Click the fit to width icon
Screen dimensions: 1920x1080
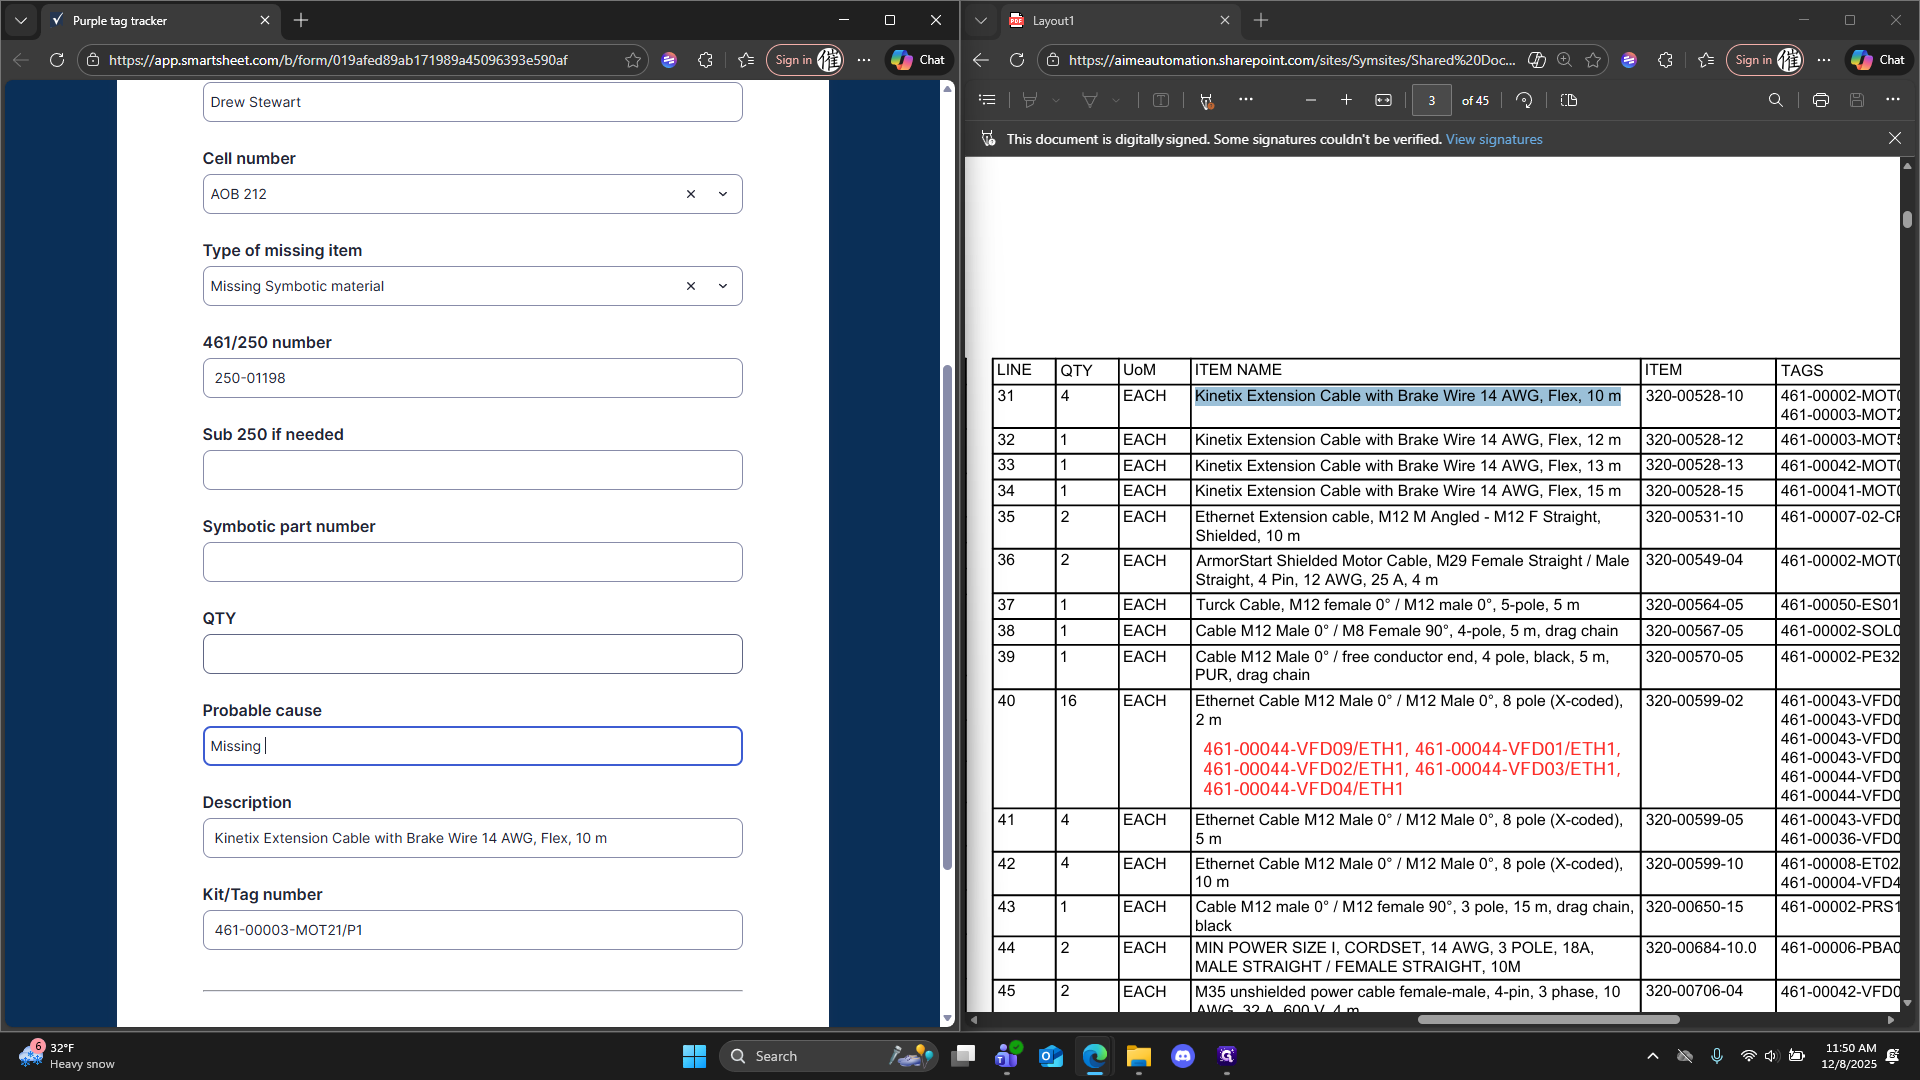tap(1383, 100)
